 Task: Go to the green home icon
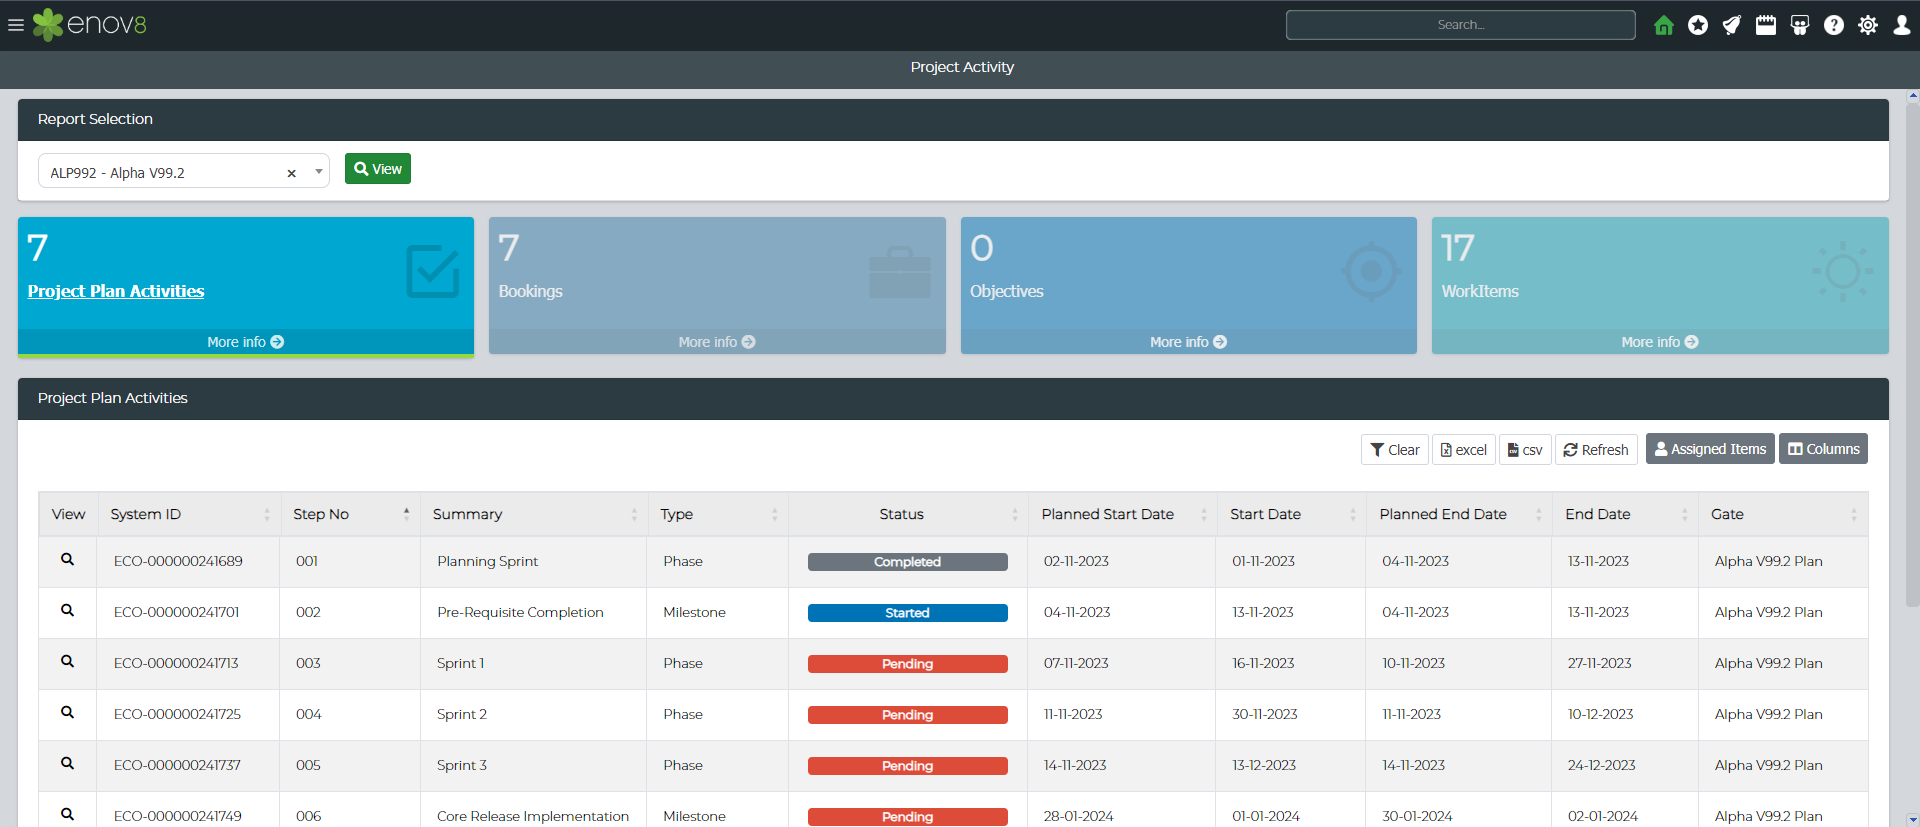pos(1664,25)
